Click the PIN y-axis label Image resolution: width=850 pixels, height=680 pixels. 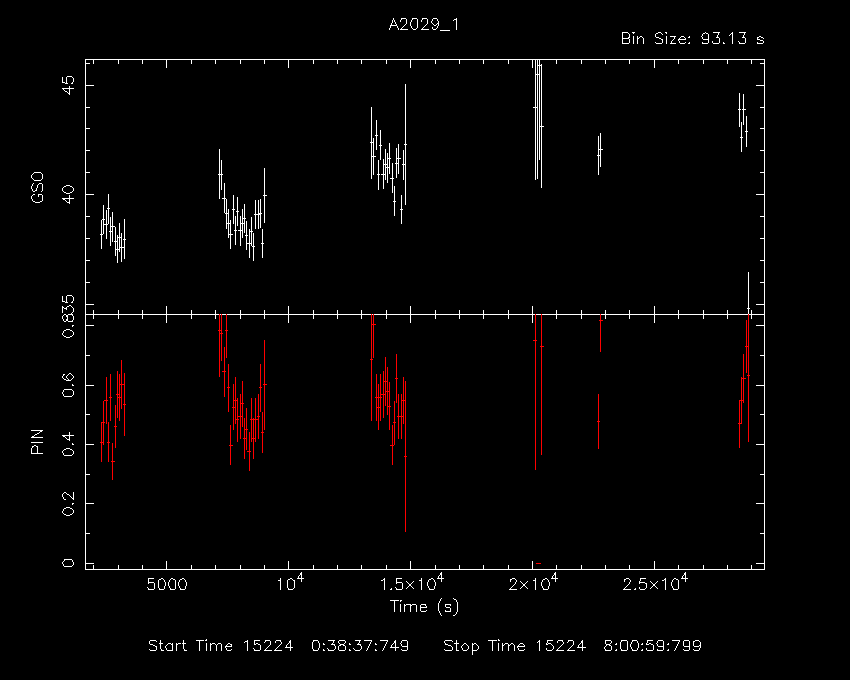[37, 441]
